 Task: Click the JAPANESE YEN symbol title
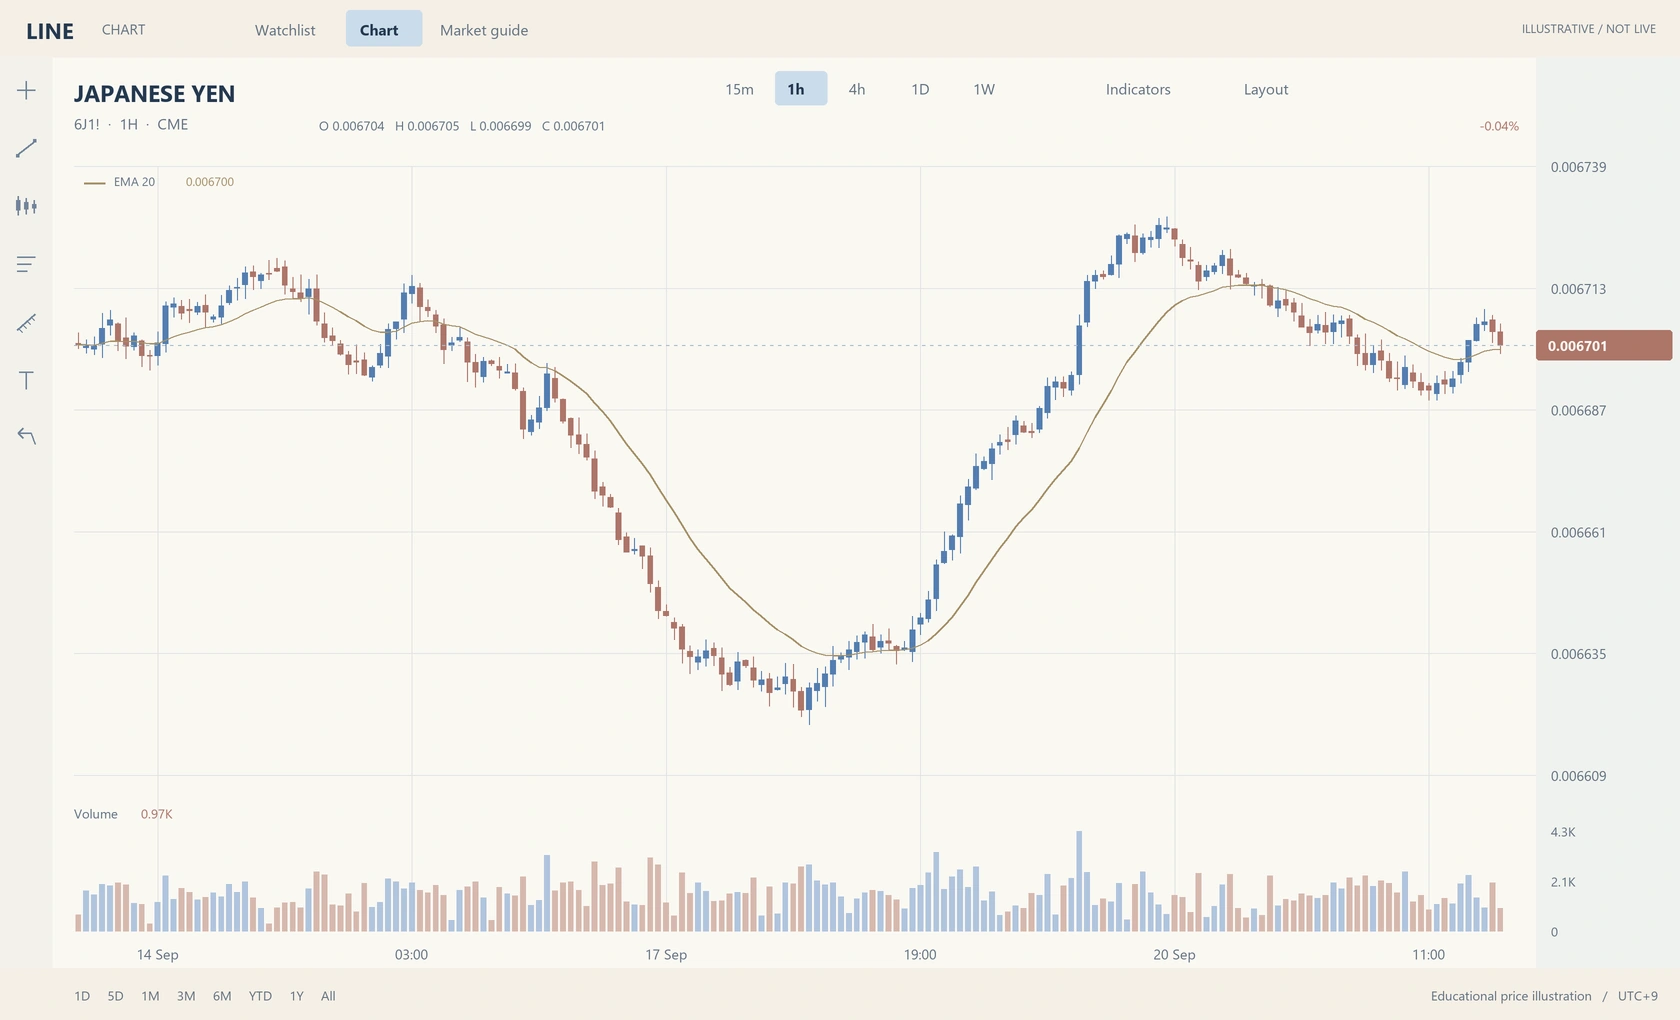[155, 94]
